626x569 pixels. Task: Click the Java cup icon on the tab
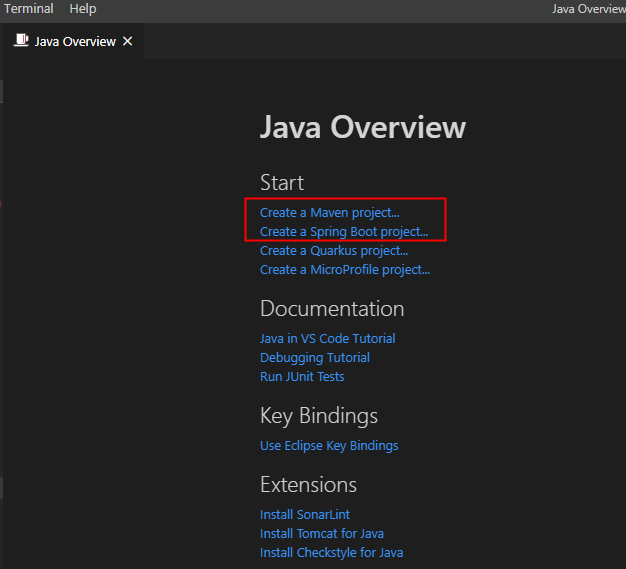point(21,41)
